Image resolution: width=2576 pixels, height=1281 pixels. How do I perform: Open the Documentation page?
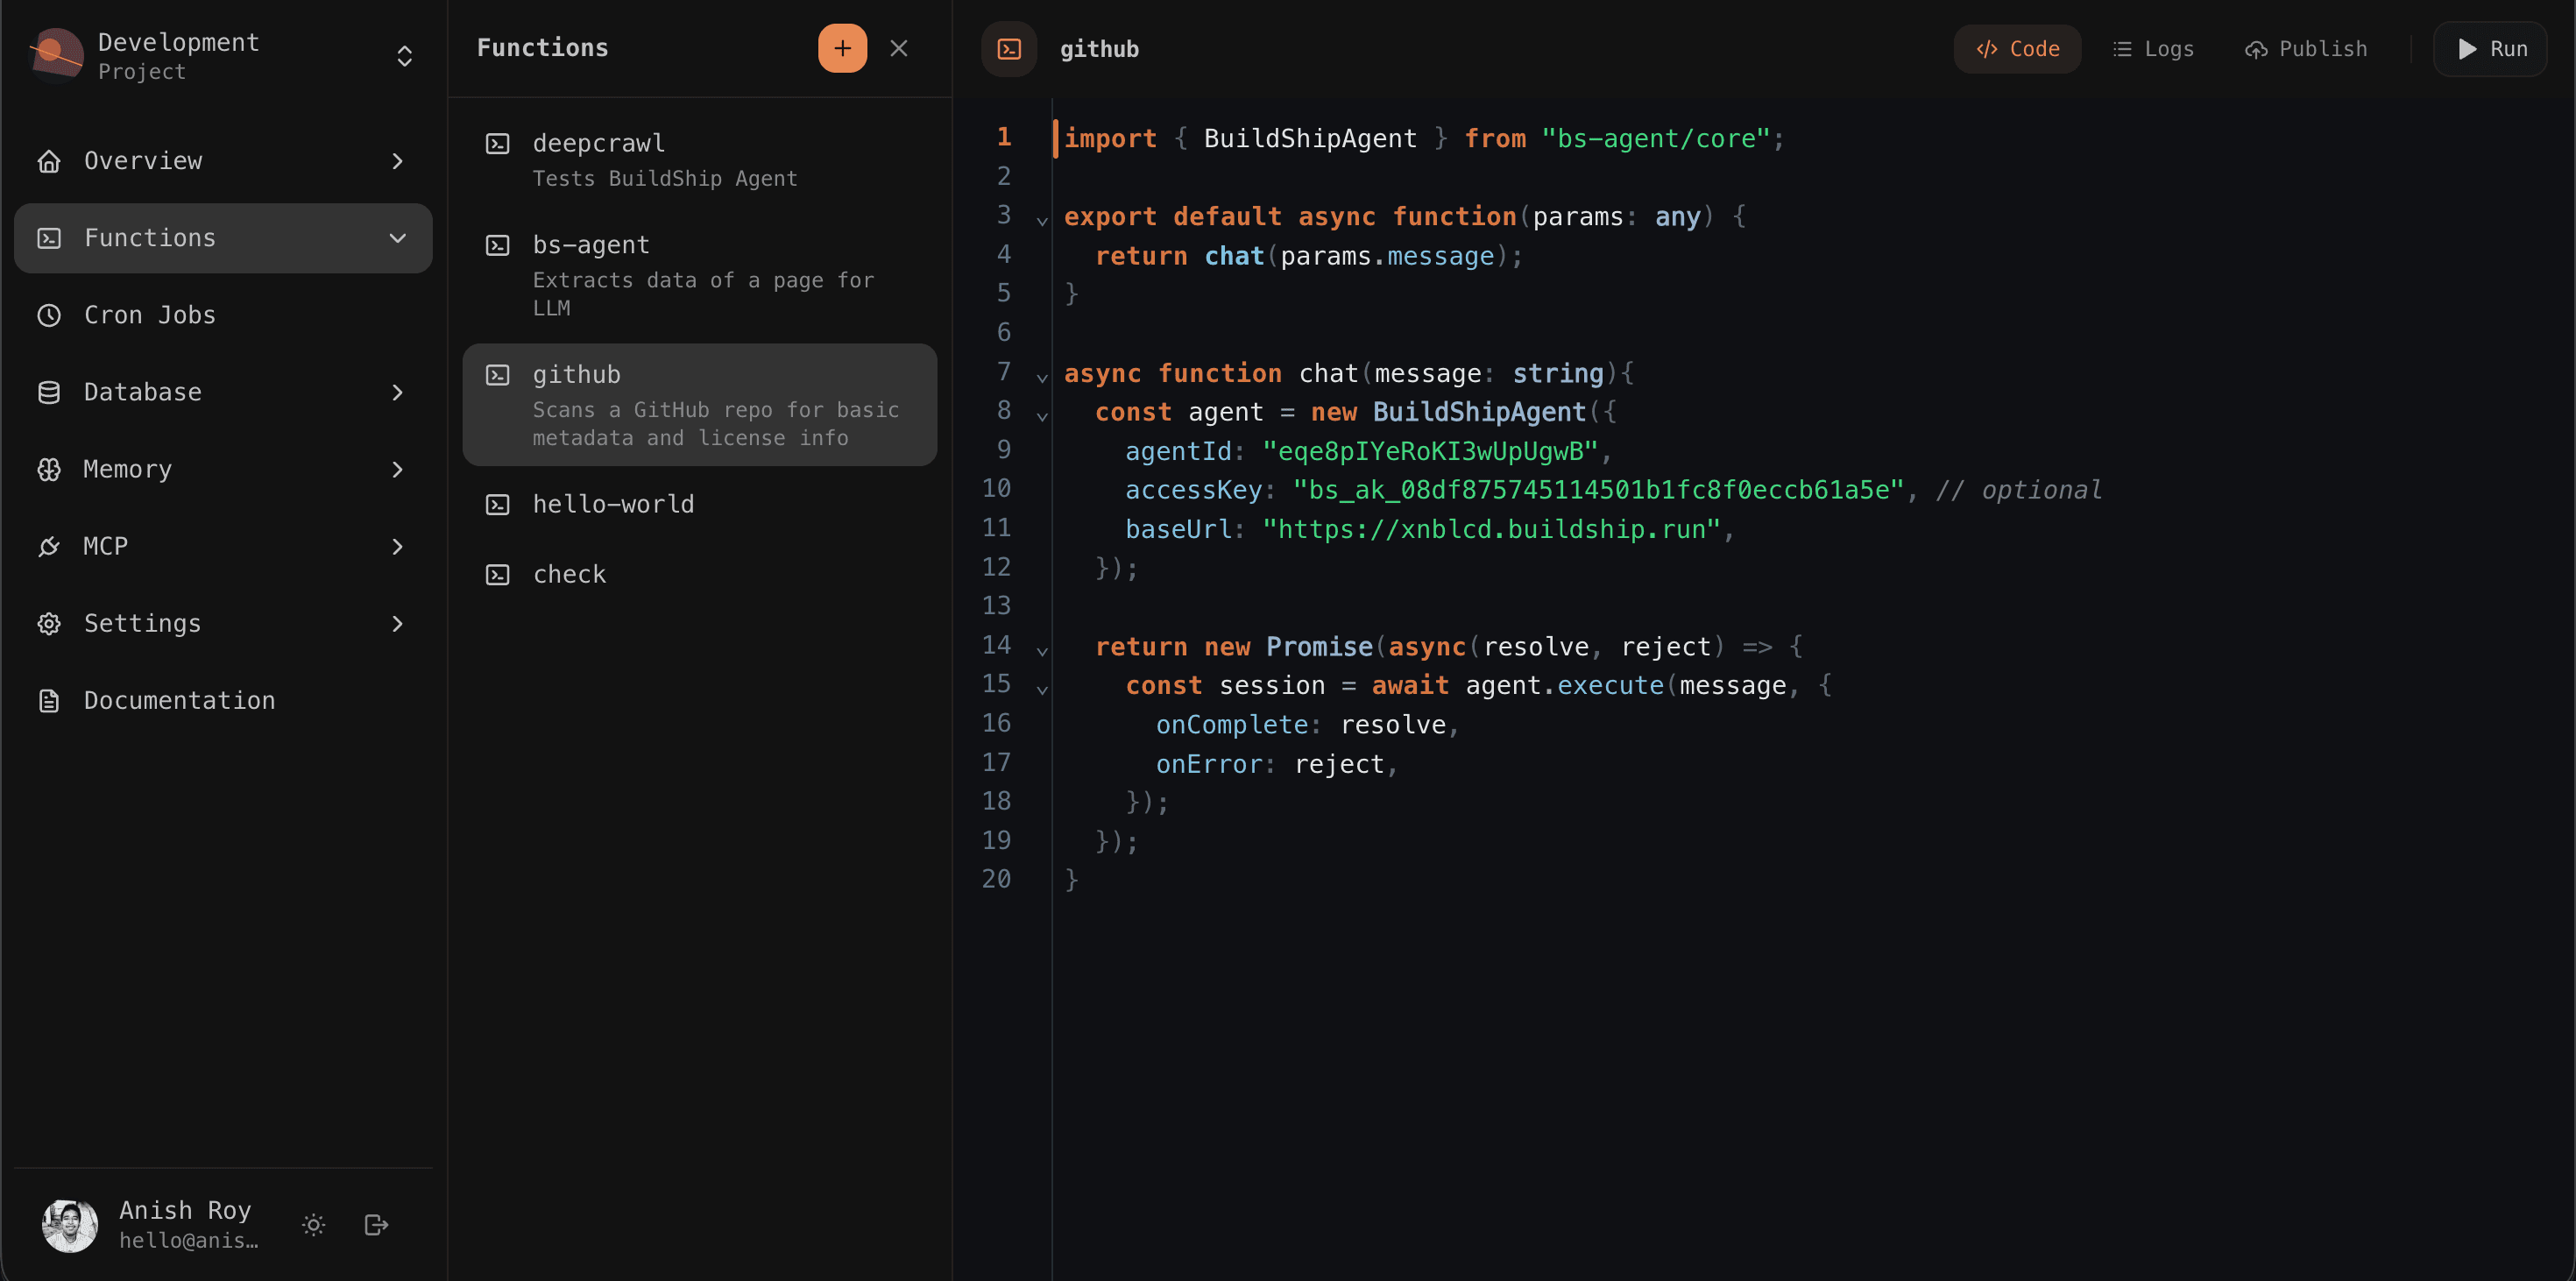tap(179, 700)
